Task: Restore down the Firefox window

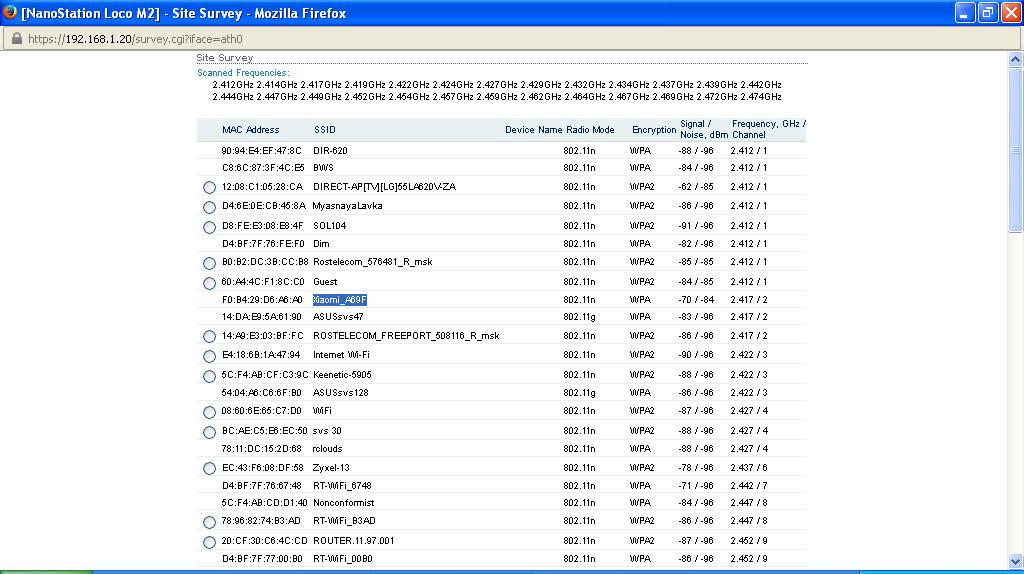Action: [988, 13]
